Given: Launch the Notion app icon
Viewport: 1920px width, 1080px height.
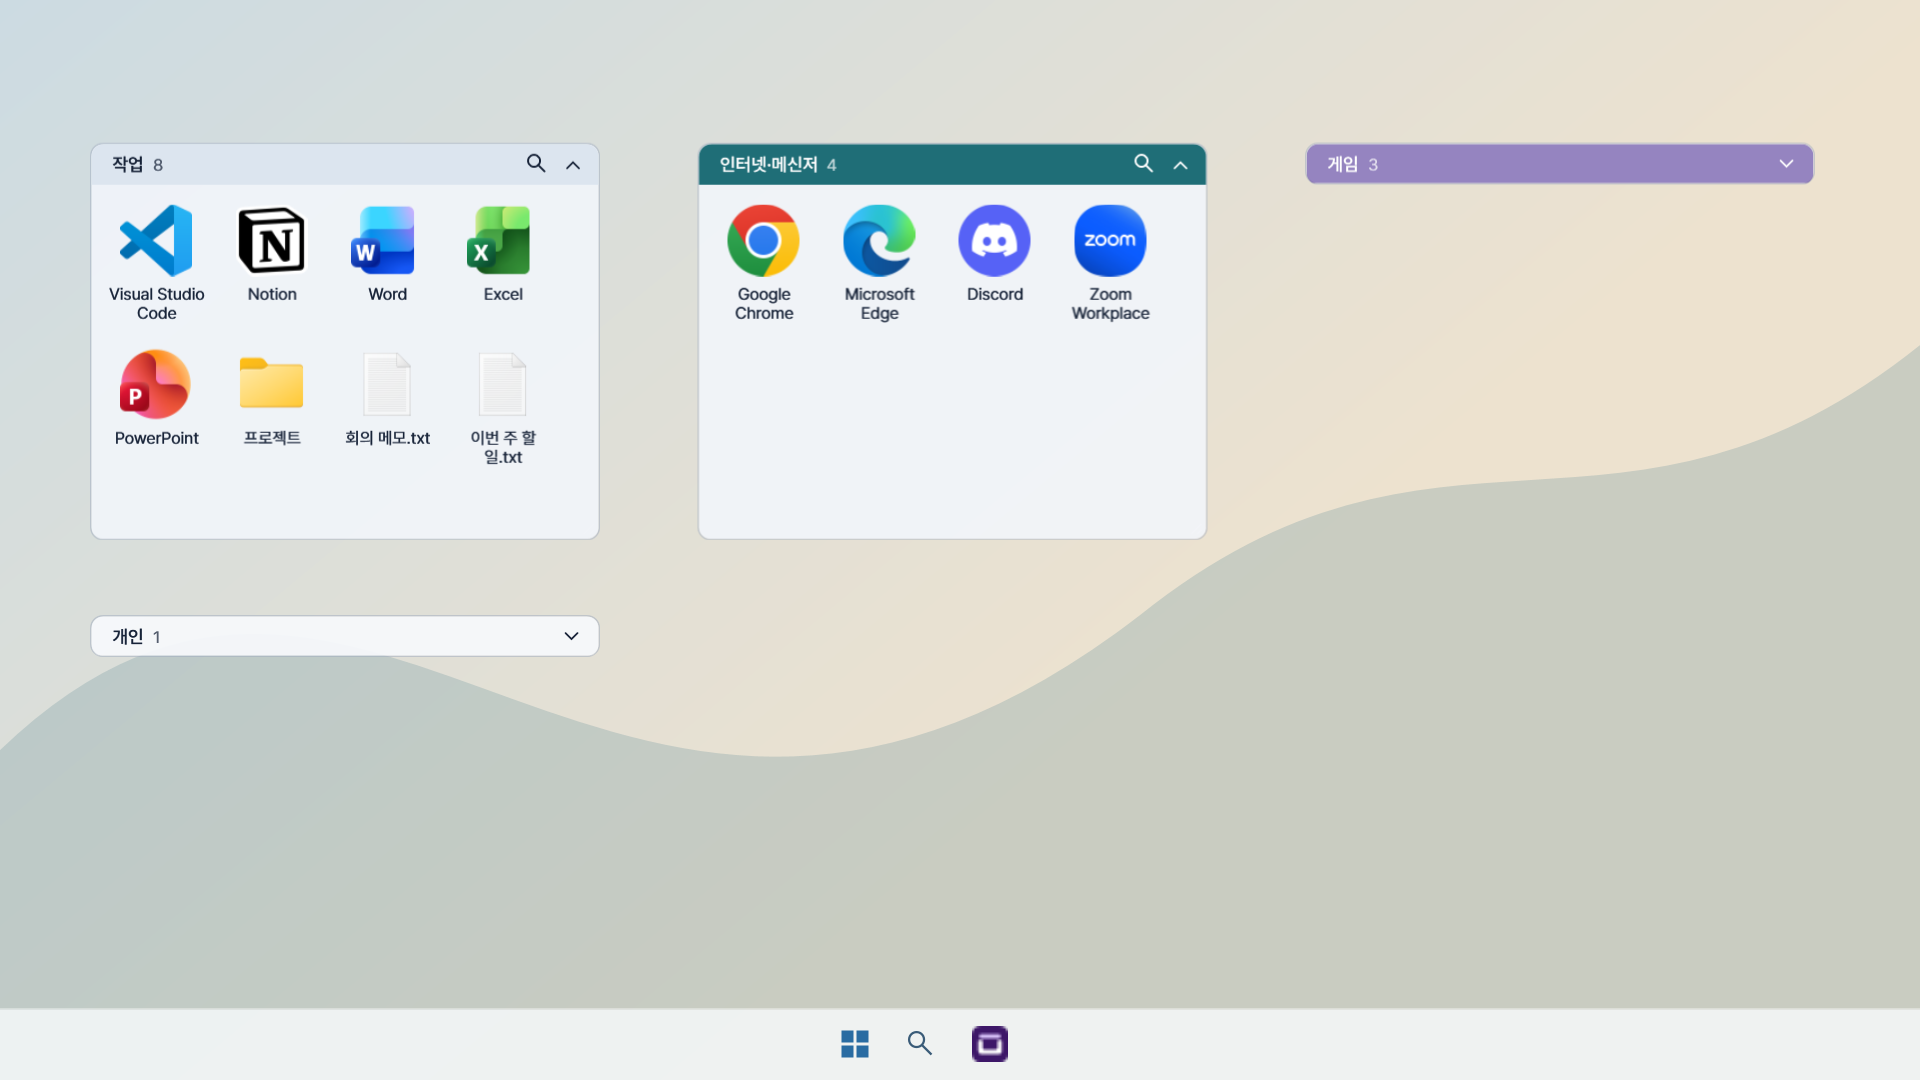Looking at the screenshot, I should [272, 241].
